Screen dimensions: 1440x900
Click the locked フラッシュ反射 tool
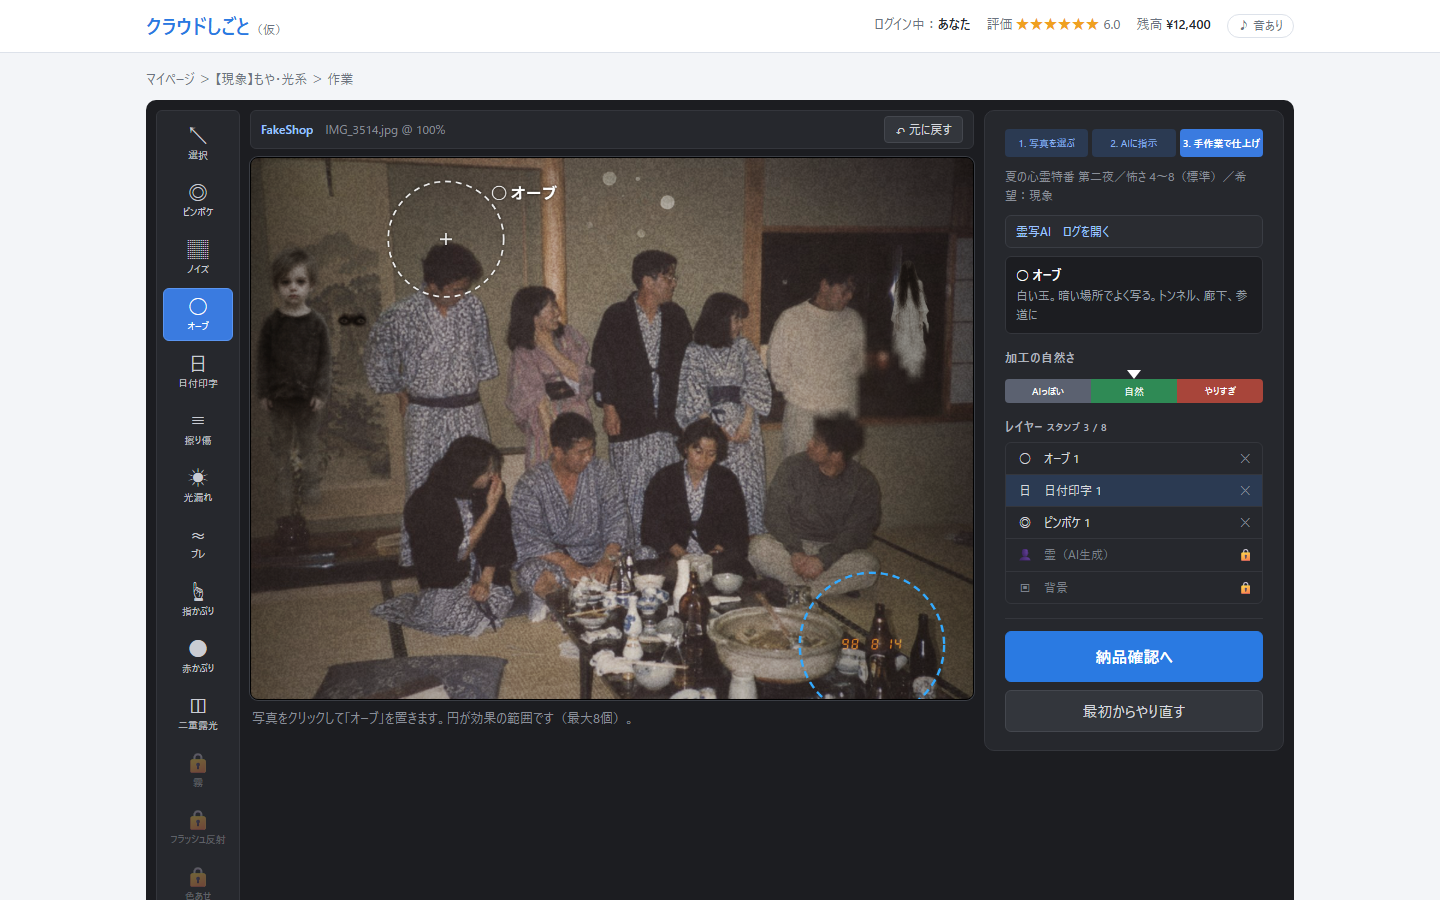tap(198, 827)
